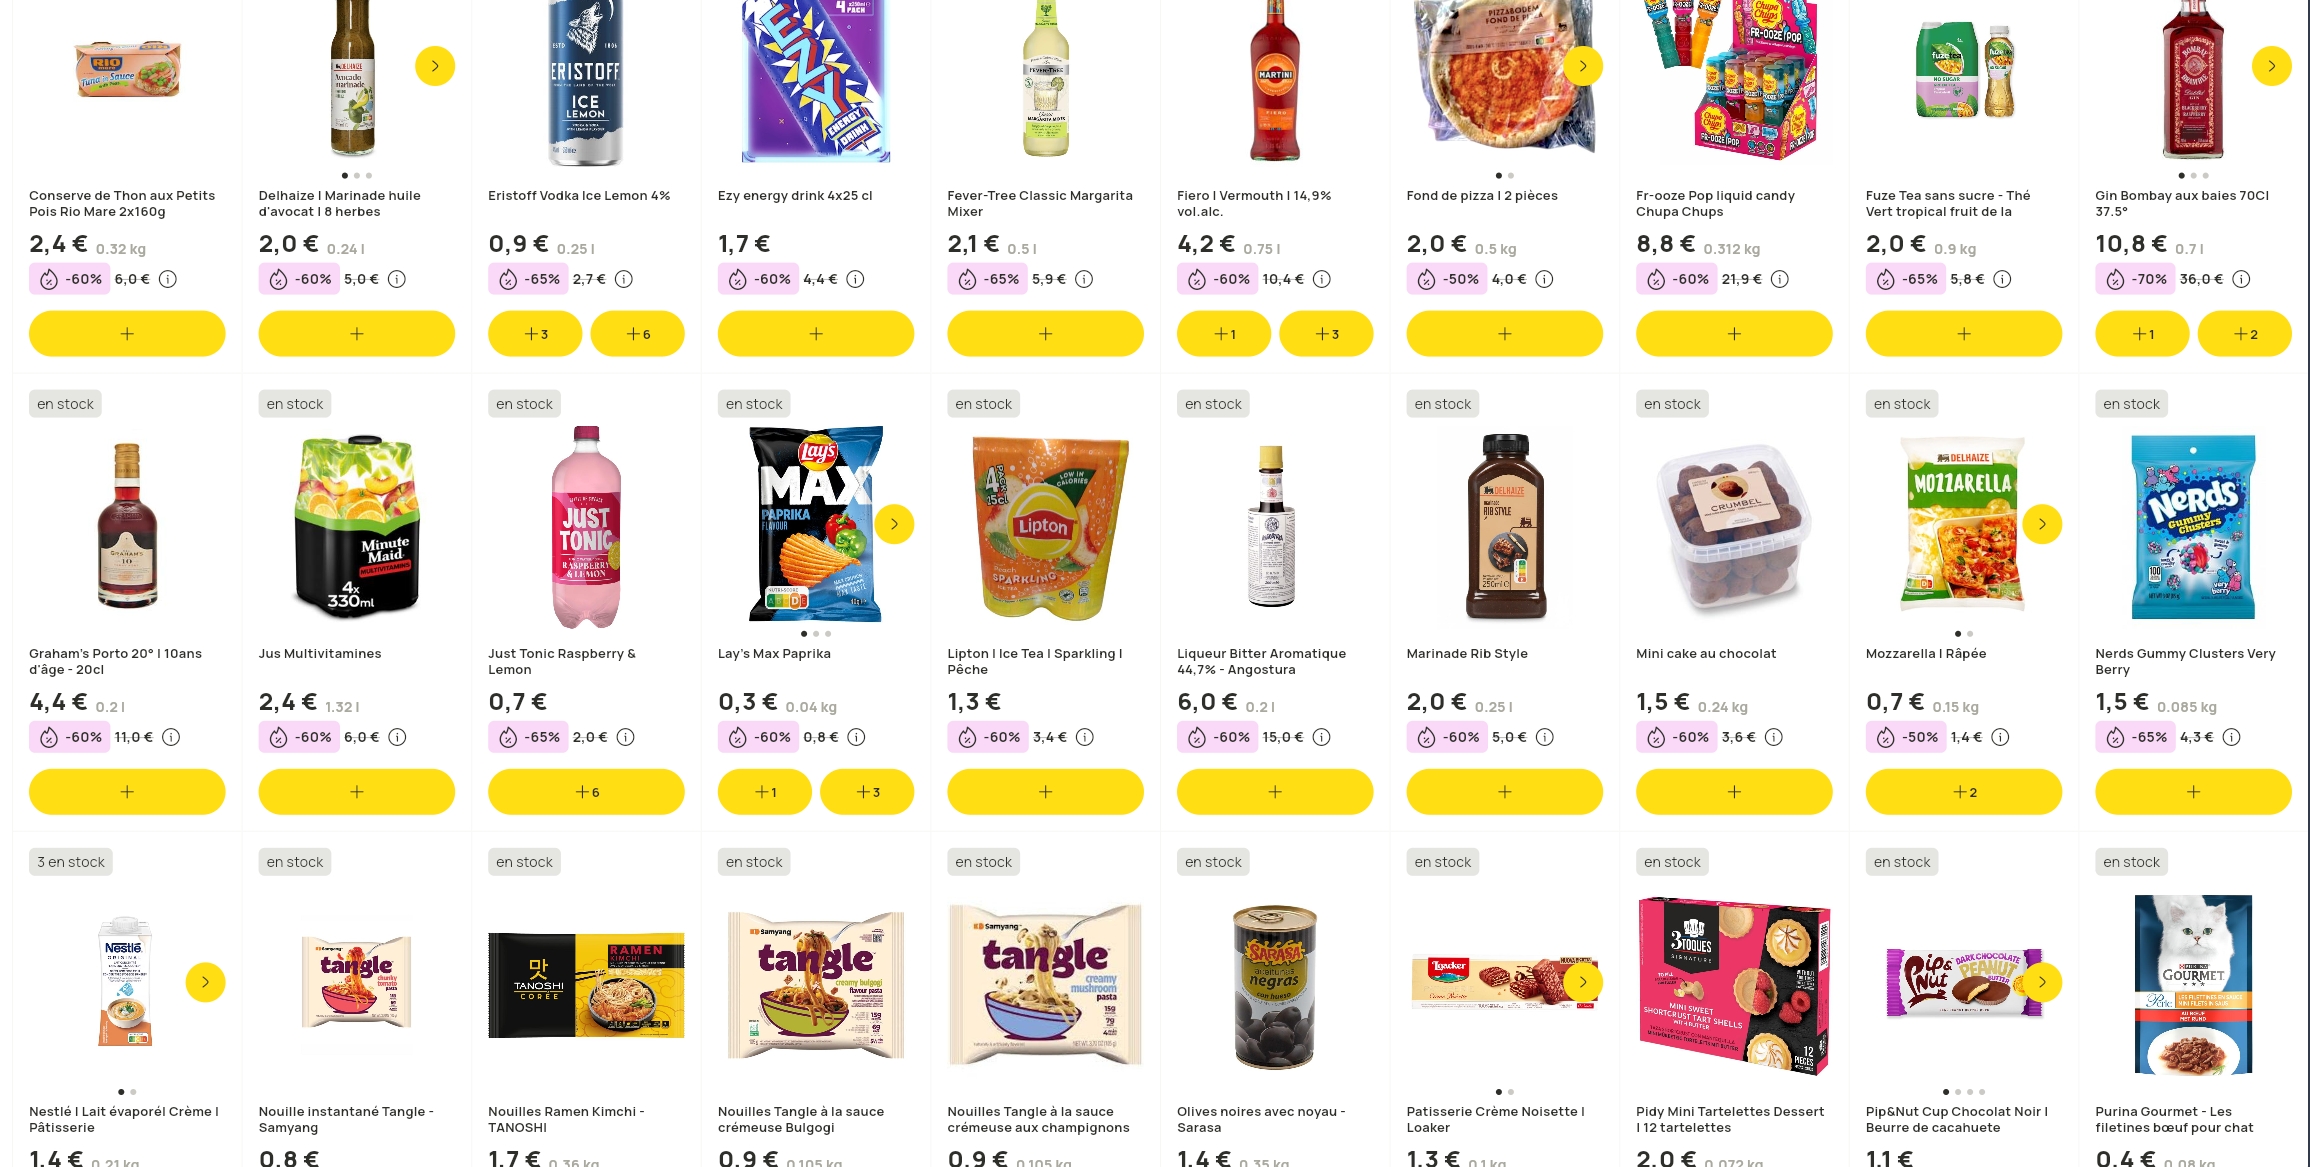Open info icon for Nerds Gummy Clusters
This screenshot has width=2310, height=1167.
tap(2232, 737)
